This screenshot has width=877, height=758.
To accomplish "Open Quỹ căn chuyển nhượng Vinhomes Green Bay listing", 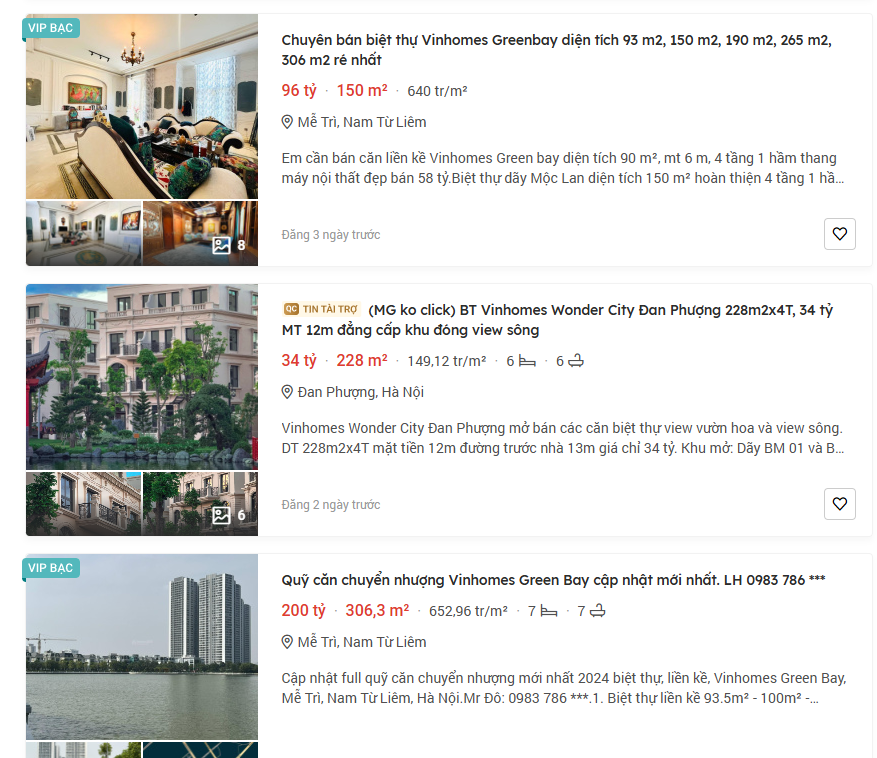I will (x=553, y=580).
